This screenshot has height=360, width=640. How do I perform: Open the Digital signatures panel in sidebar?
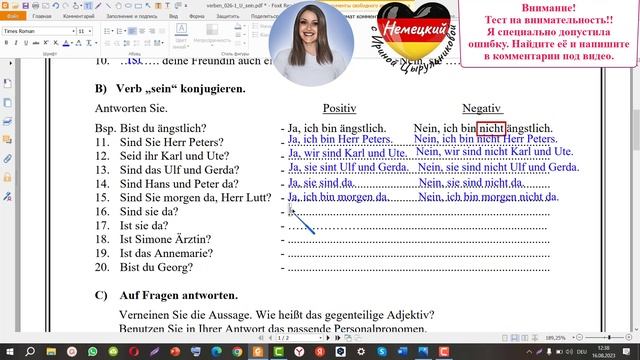point(7,196)
